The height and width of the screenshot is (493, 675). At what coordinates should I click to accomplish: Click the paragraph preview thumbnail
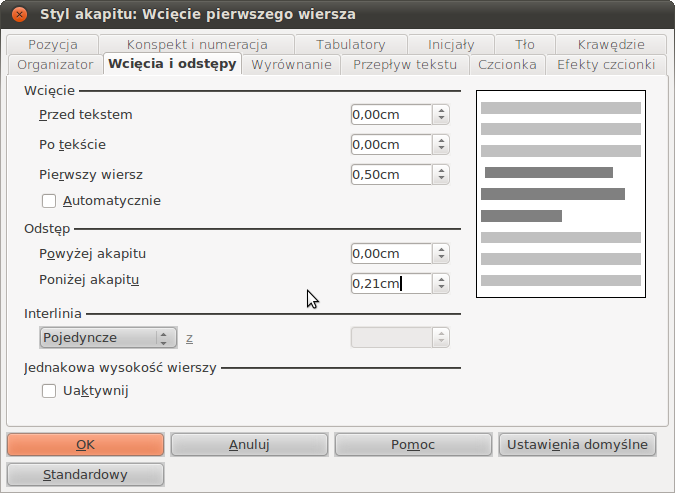(x=561, y=193)
